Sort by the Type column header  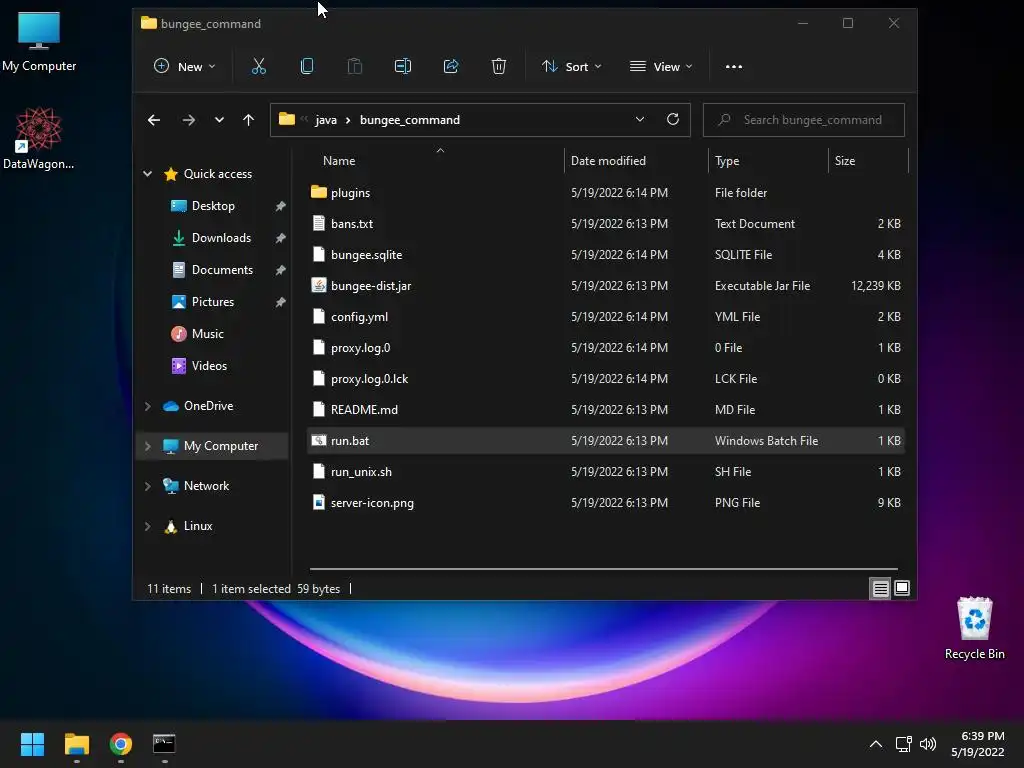point(727,161)
